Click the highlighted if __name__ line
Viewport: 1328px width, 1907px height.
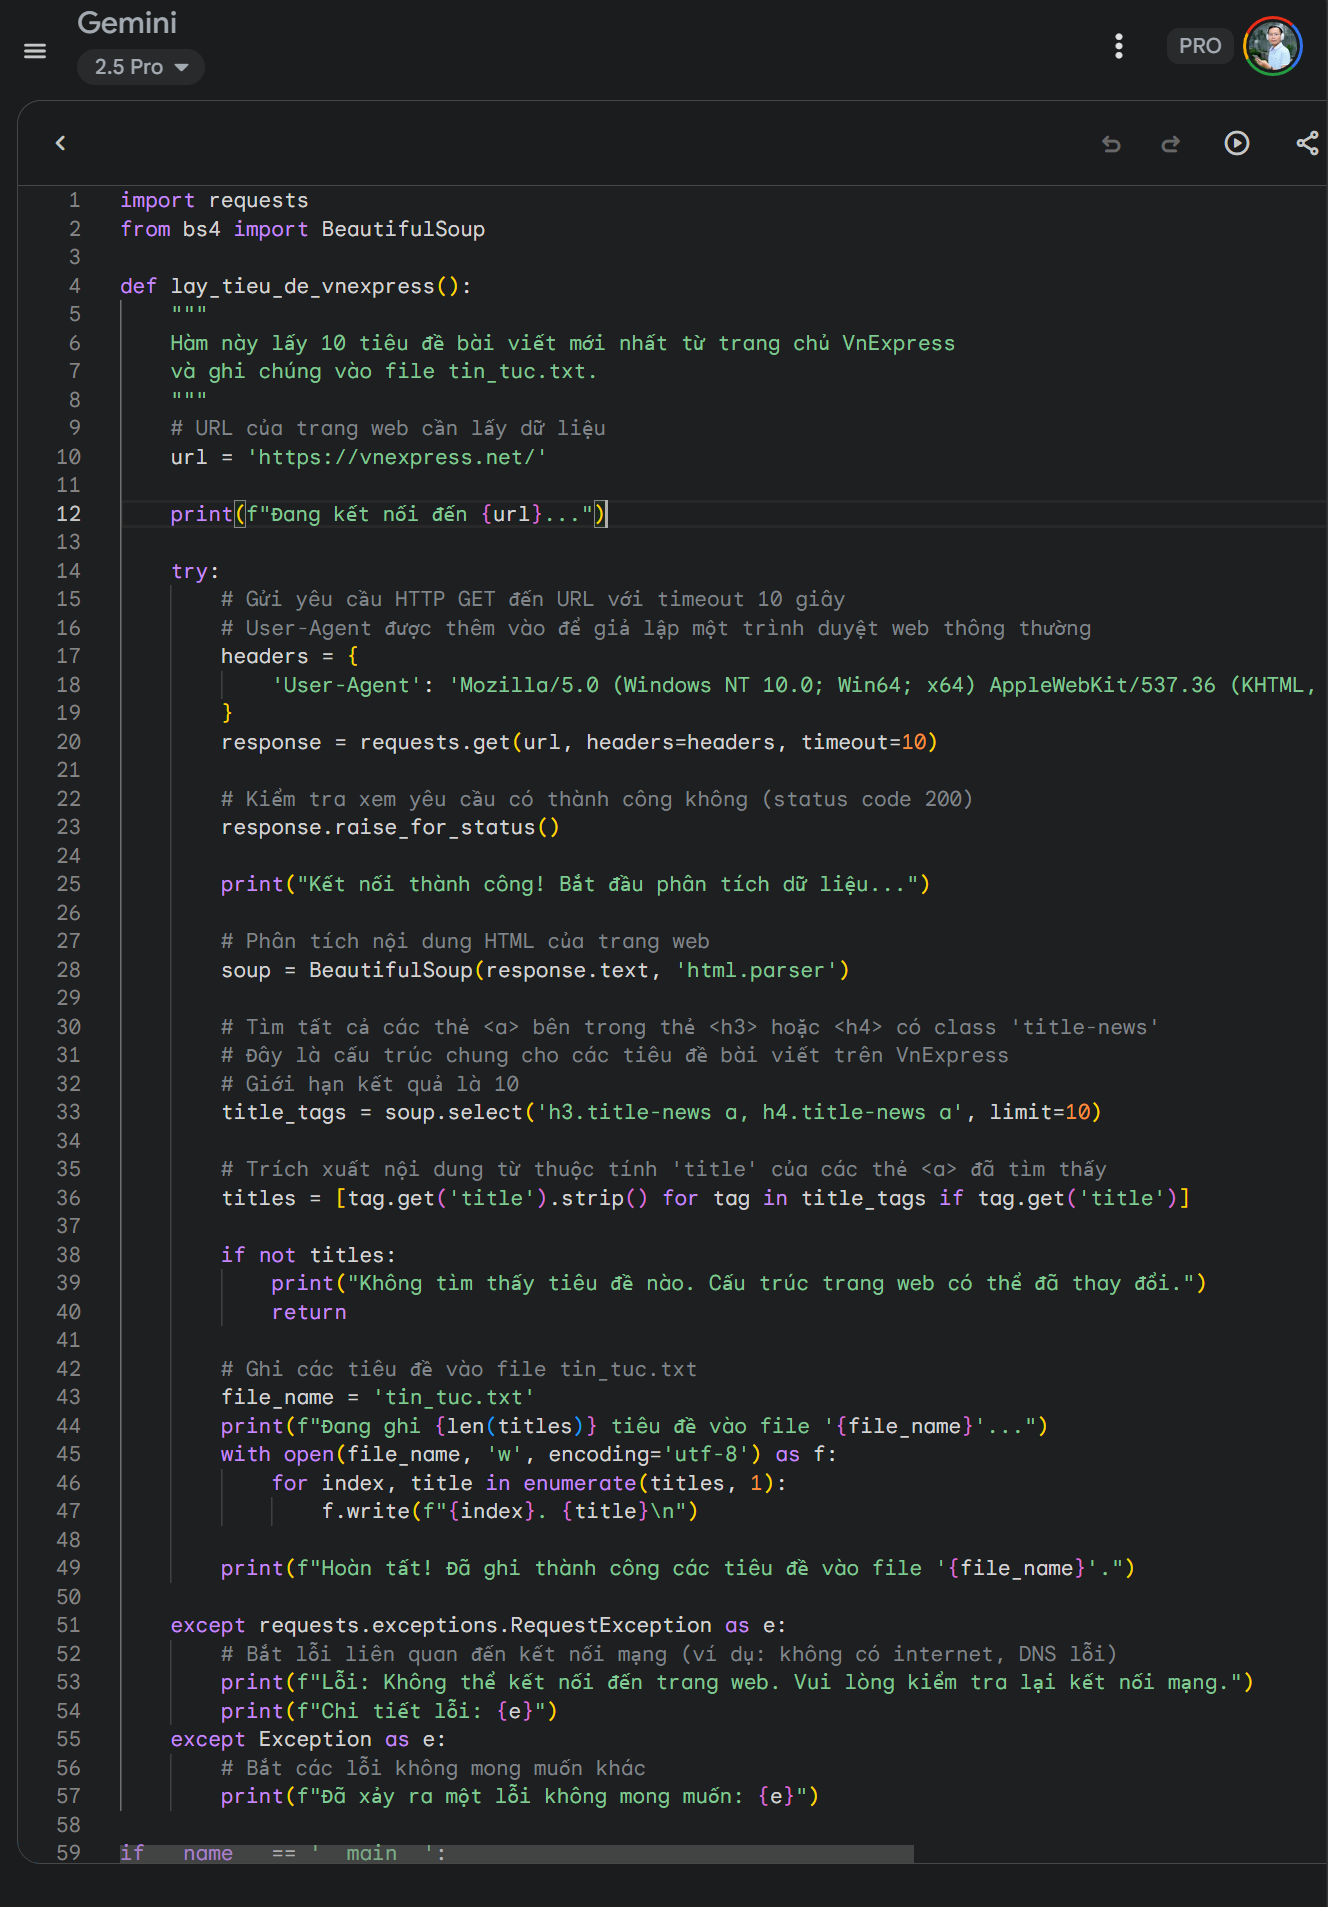coord(516,1853)
